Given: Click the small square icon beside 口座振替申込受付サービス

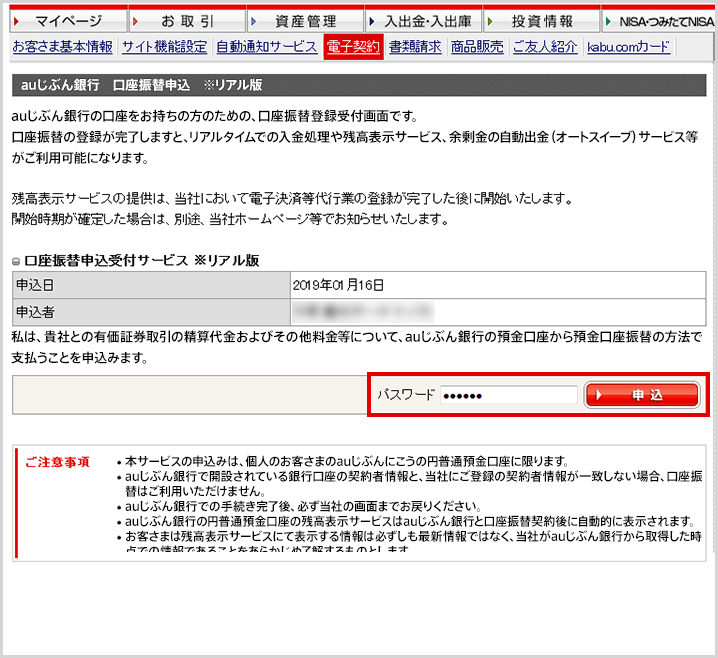Looking at the screenshot, I should pyautogui.click(x=16, y=262).
